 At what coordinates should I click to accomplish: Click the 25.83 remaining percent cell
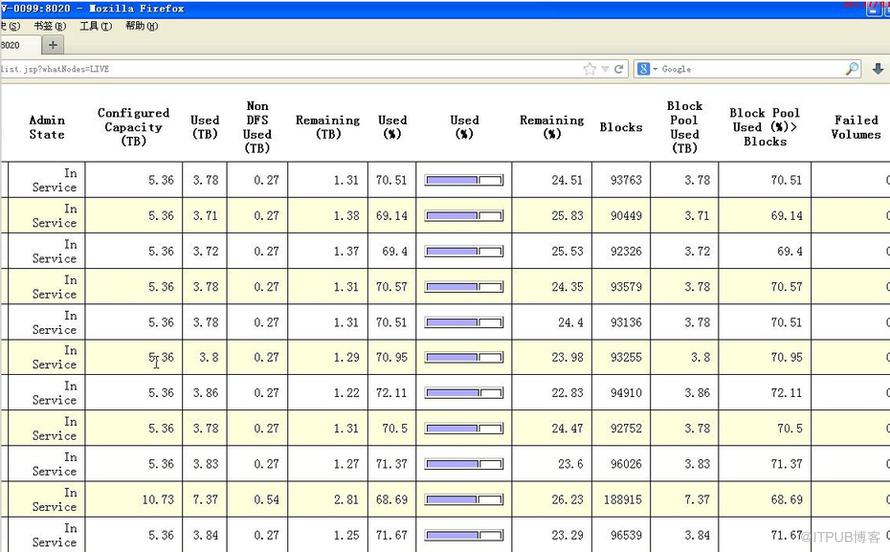(552, 216)
